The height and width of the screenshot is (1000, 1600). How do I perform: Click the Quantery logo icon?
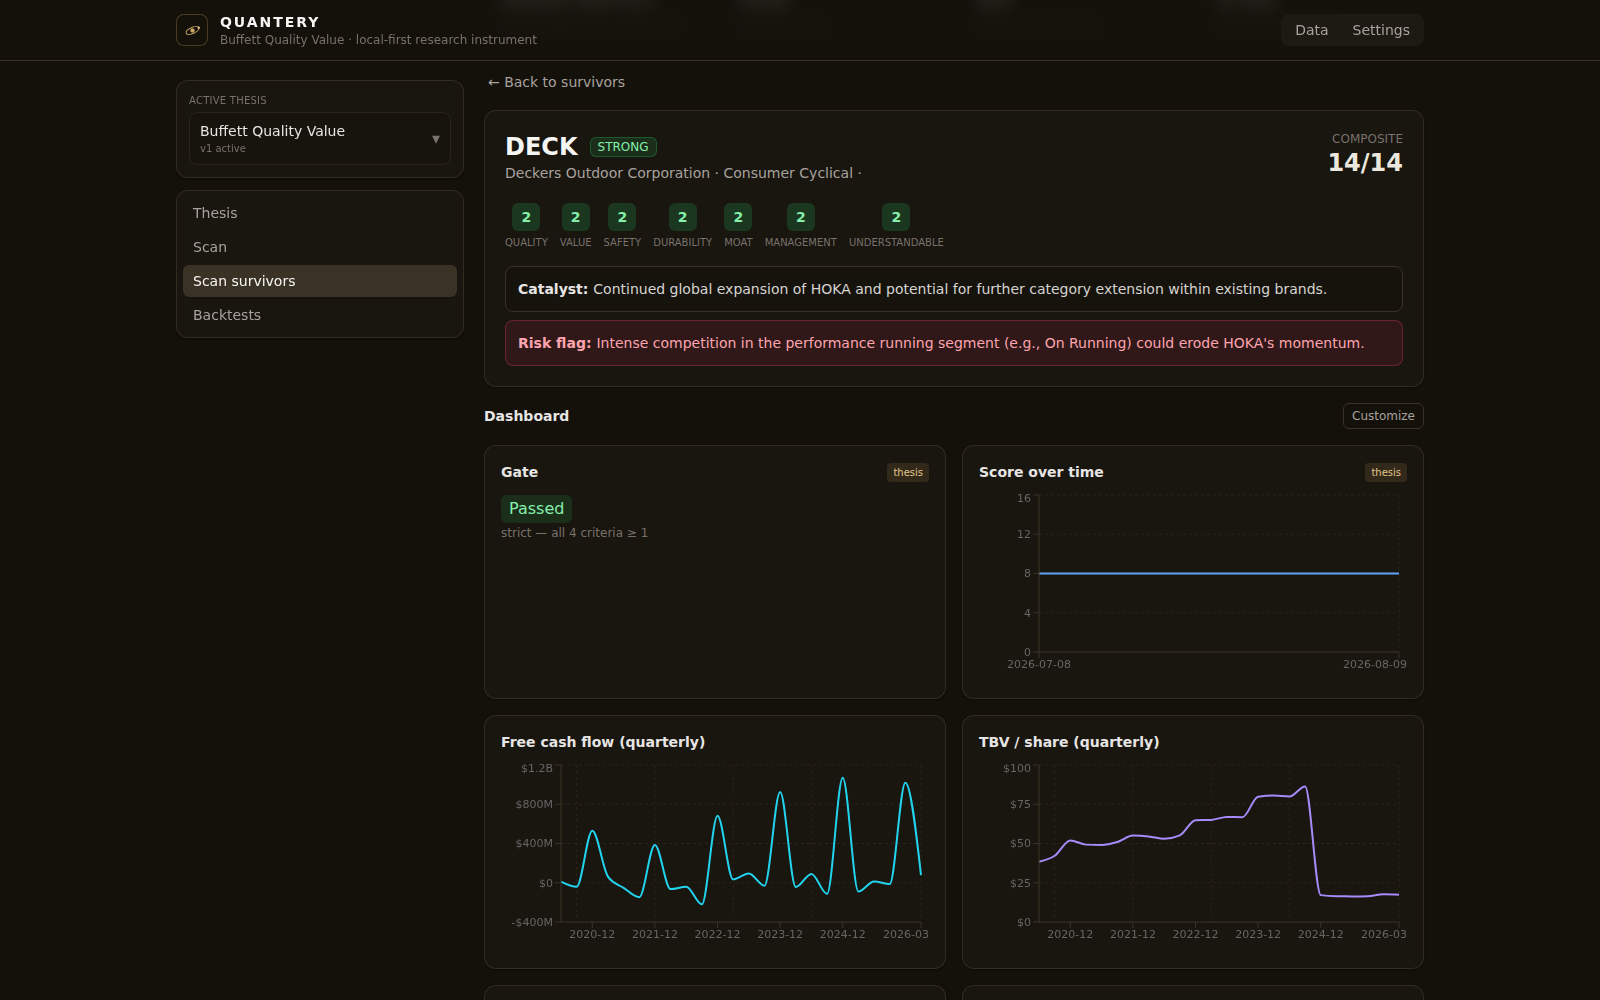[192, 30]
